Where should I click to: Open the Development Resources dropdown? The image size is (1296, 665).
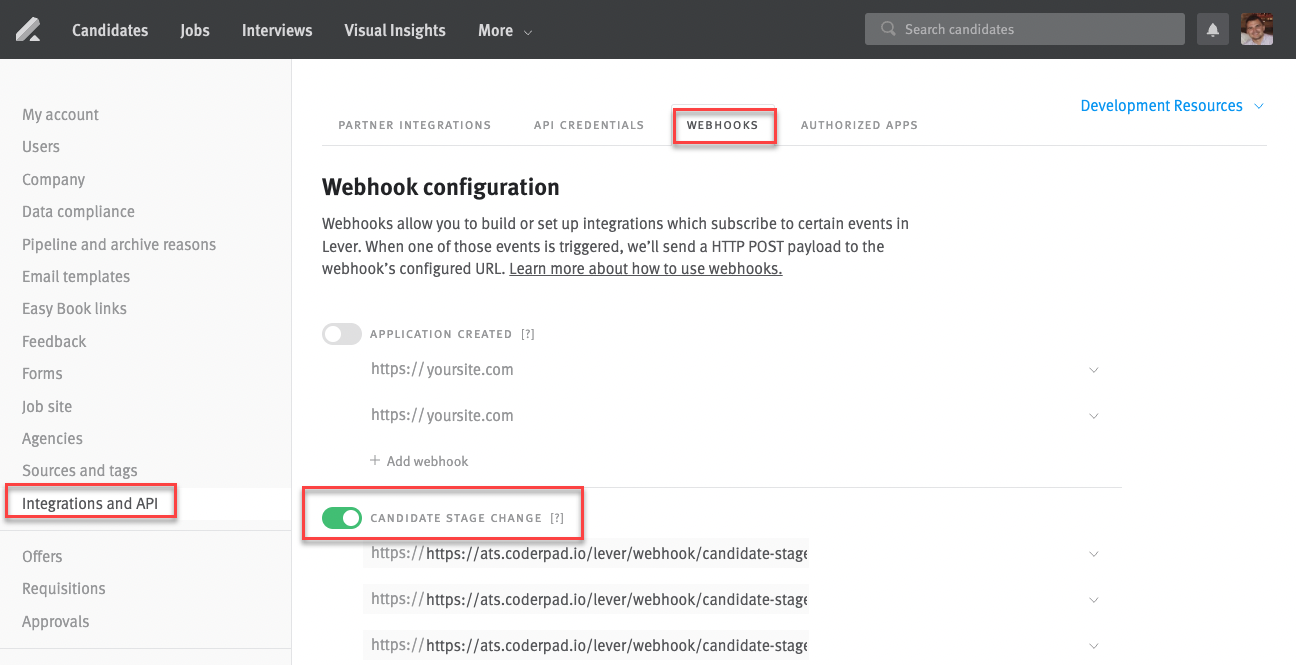(1172, 106)
